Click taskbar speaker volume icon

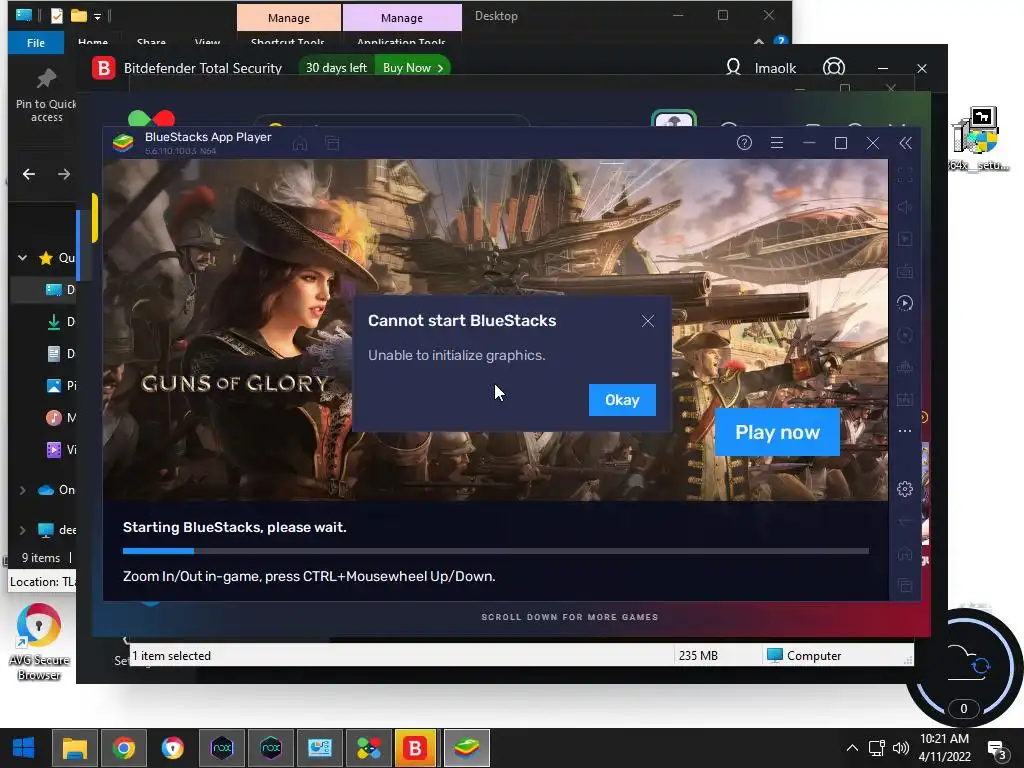coord(901,748)
